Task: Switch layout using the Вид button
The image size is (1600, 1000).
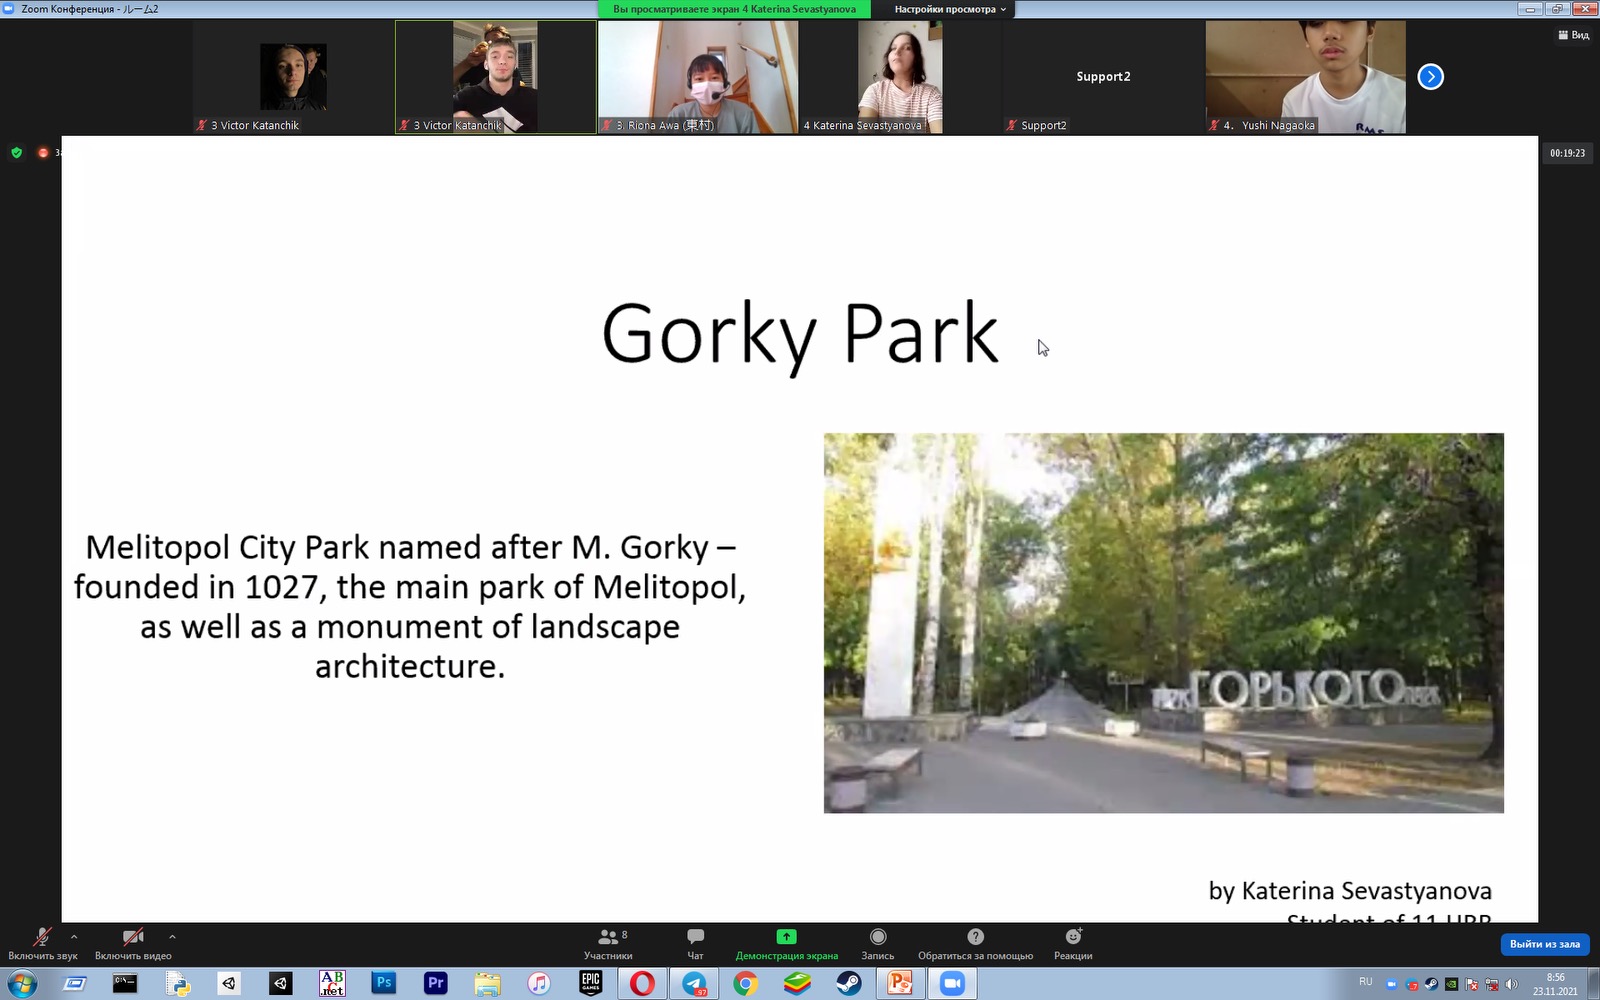Action: 1573,35
